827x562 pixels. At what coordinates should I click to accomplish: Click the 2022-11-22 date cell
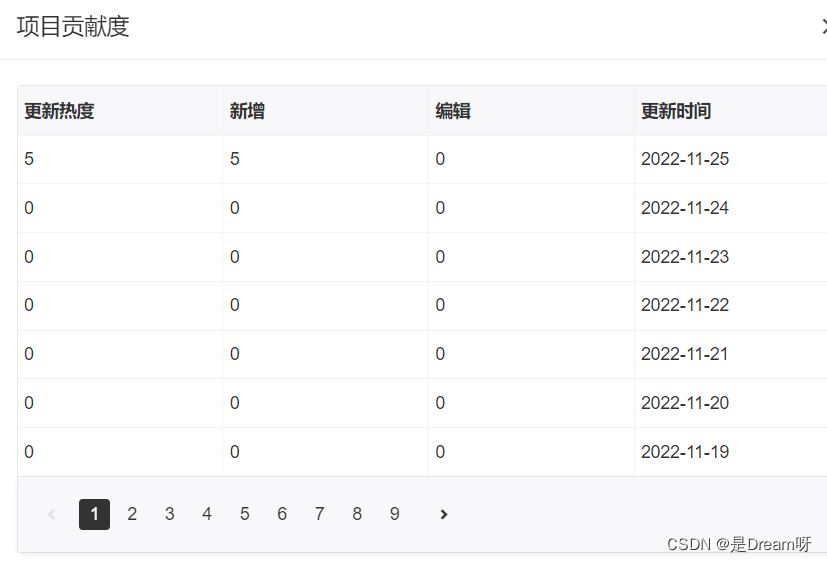(x=685, y=305)
